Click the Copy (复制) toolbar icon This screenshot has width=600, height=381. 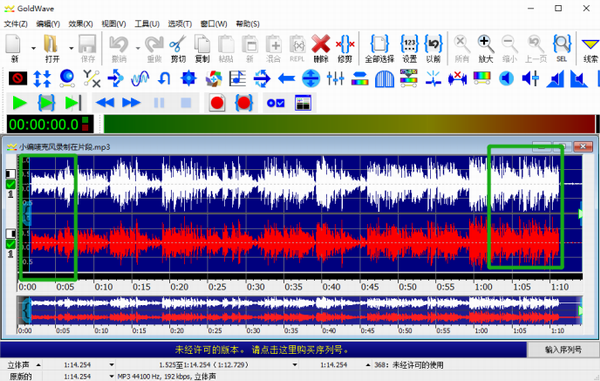click(x=202, y=44)
